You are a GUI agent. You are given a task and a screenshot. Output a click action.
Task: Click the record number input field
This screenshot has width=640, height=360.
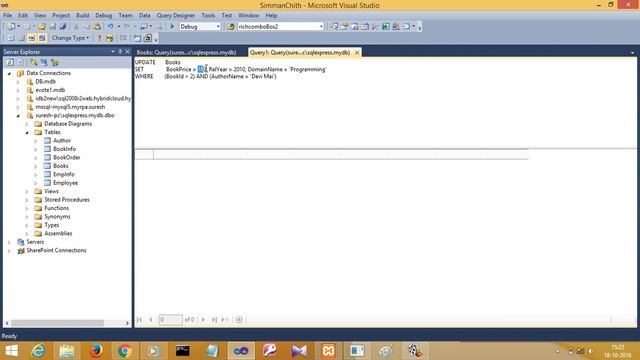click(171, 320)
